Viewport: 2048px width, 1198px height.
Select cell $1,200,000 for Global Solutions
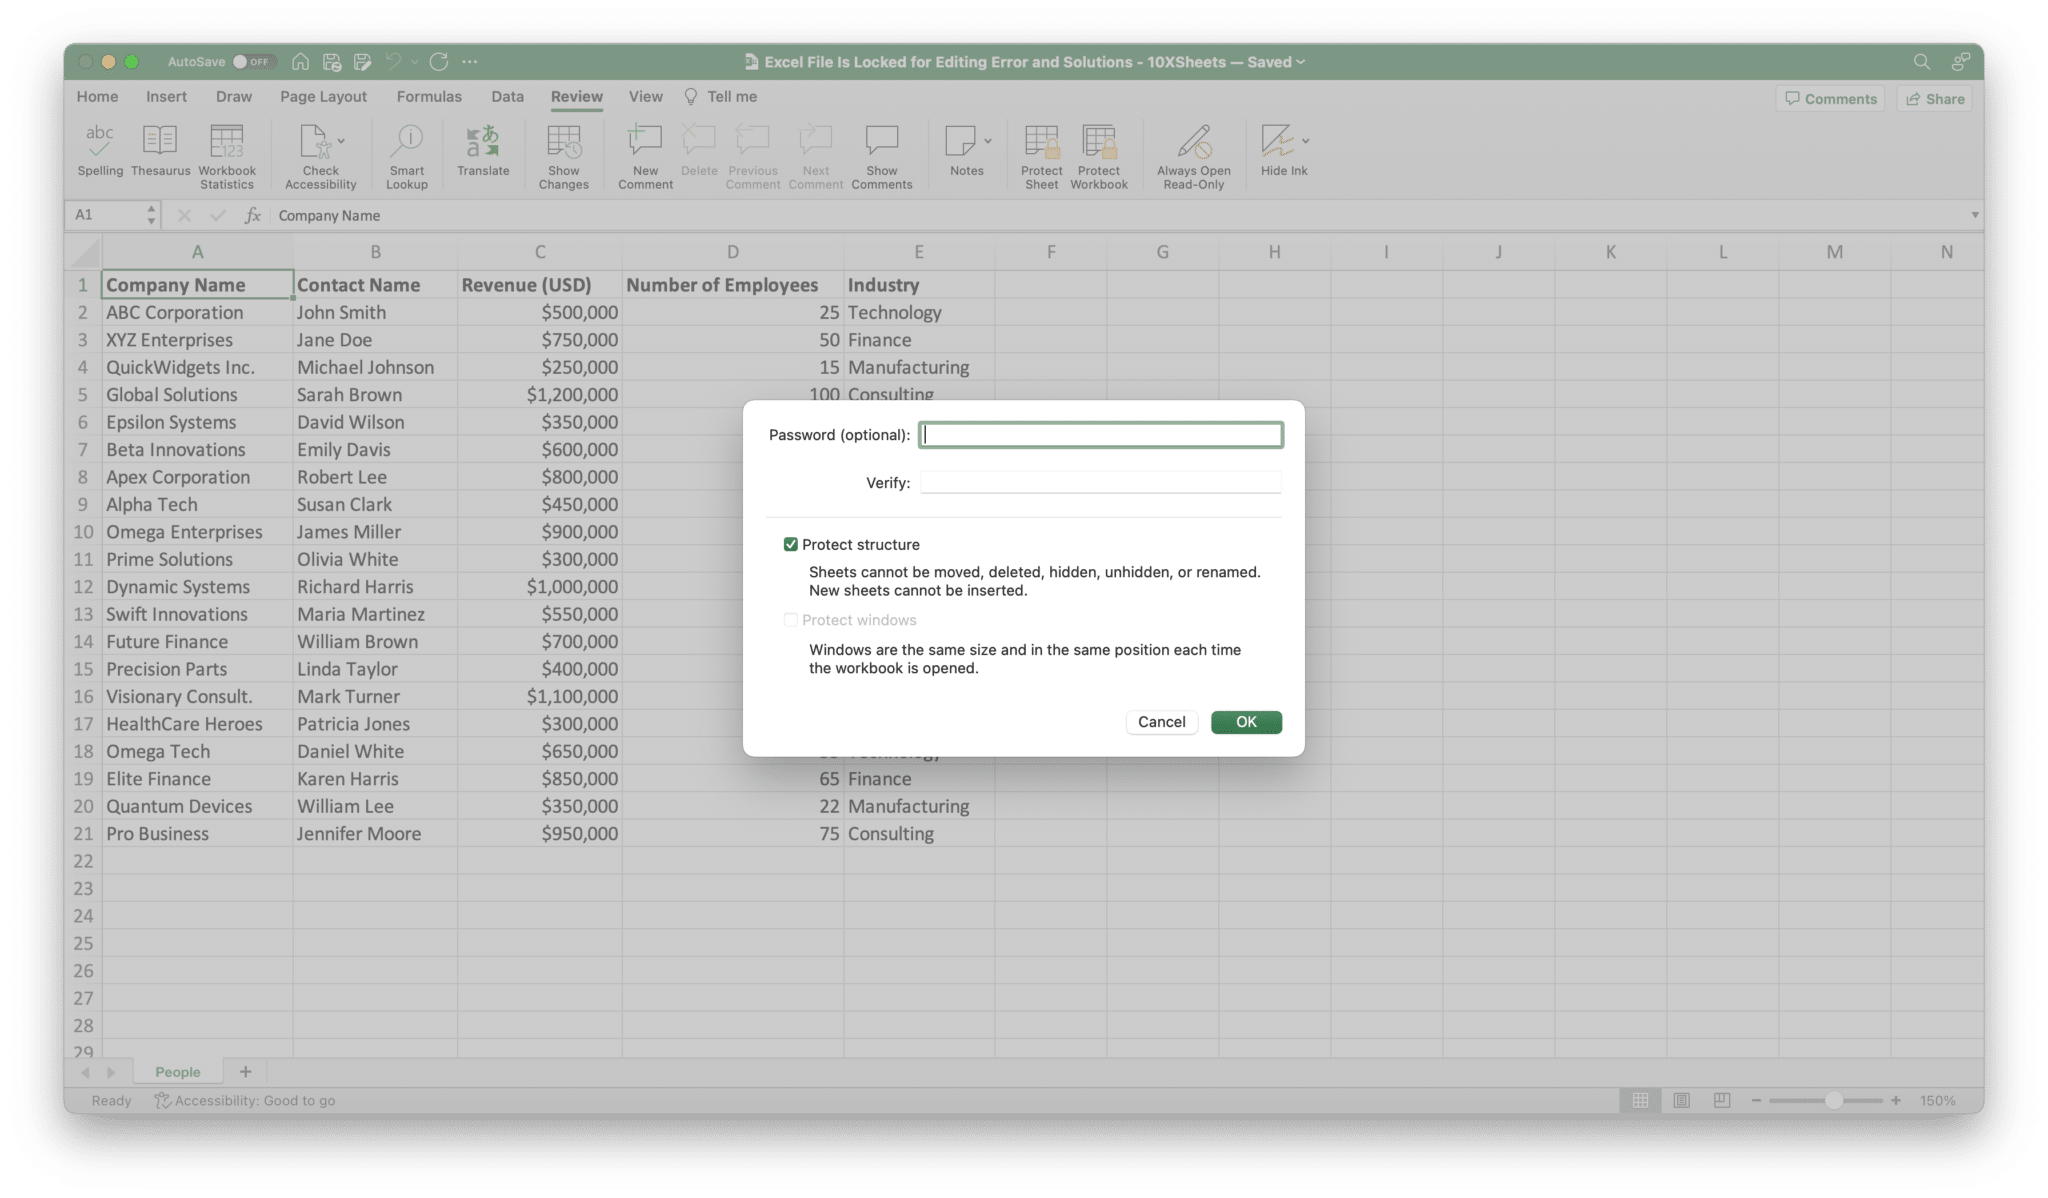coord(539,395)
